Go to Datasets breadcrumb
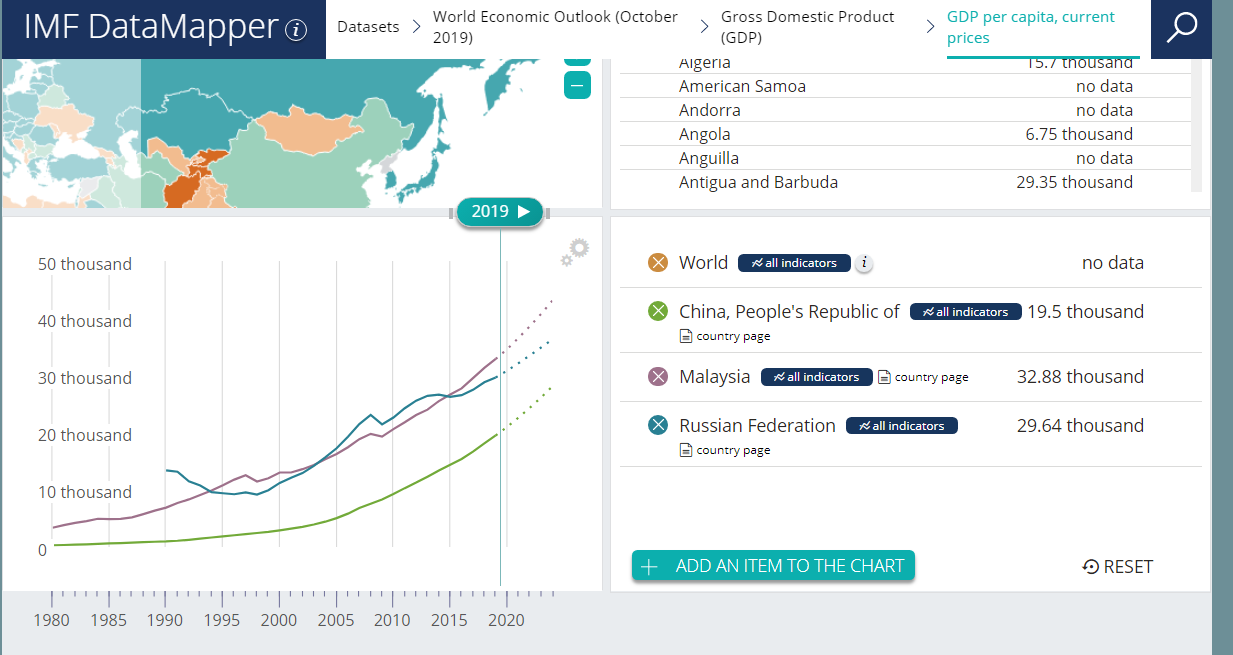 point(368,27)
